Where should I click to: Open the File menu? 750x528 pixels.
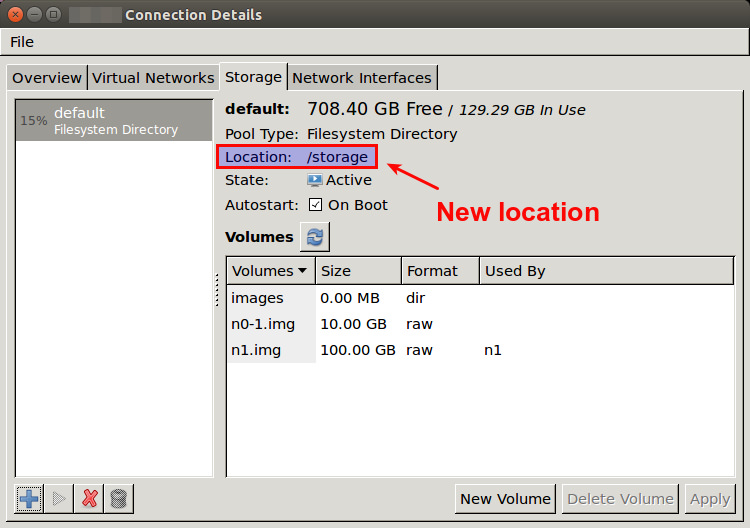(x=22, y=42)
